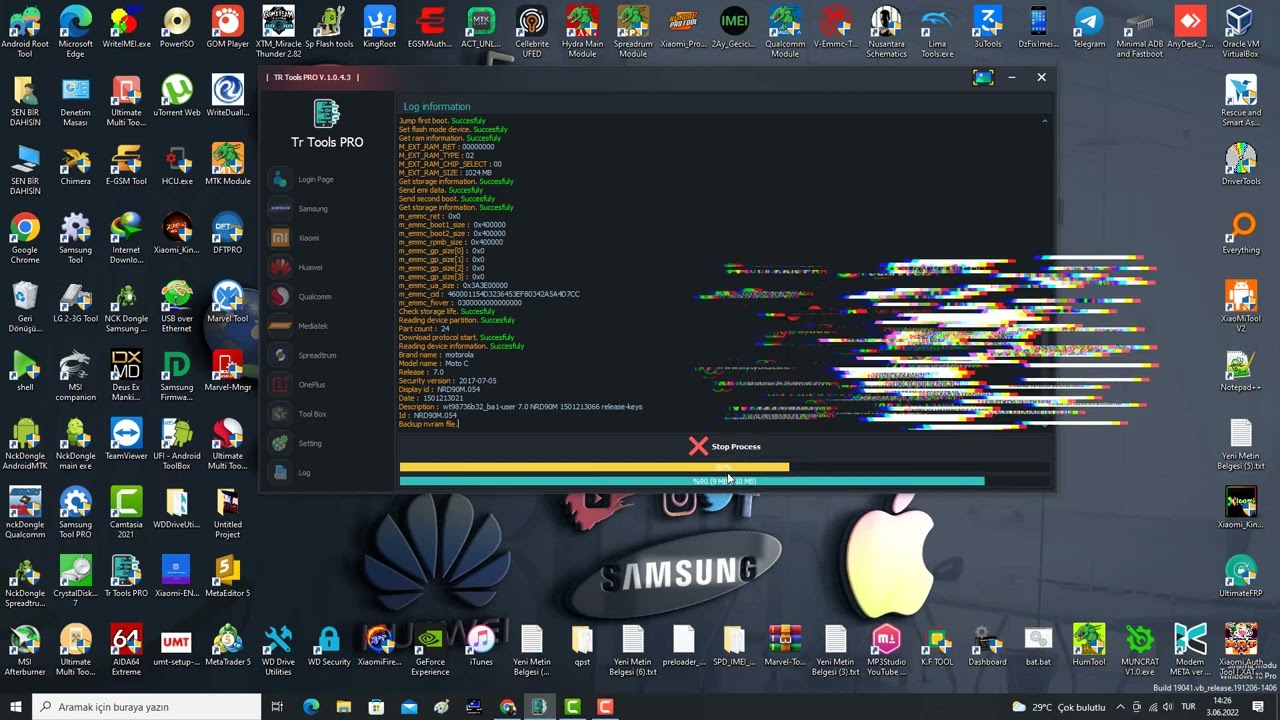Screen dimensions: 1280x720
Task: Open the Tr Tools PRO desktop shortcut
Action: pos(126,577)
